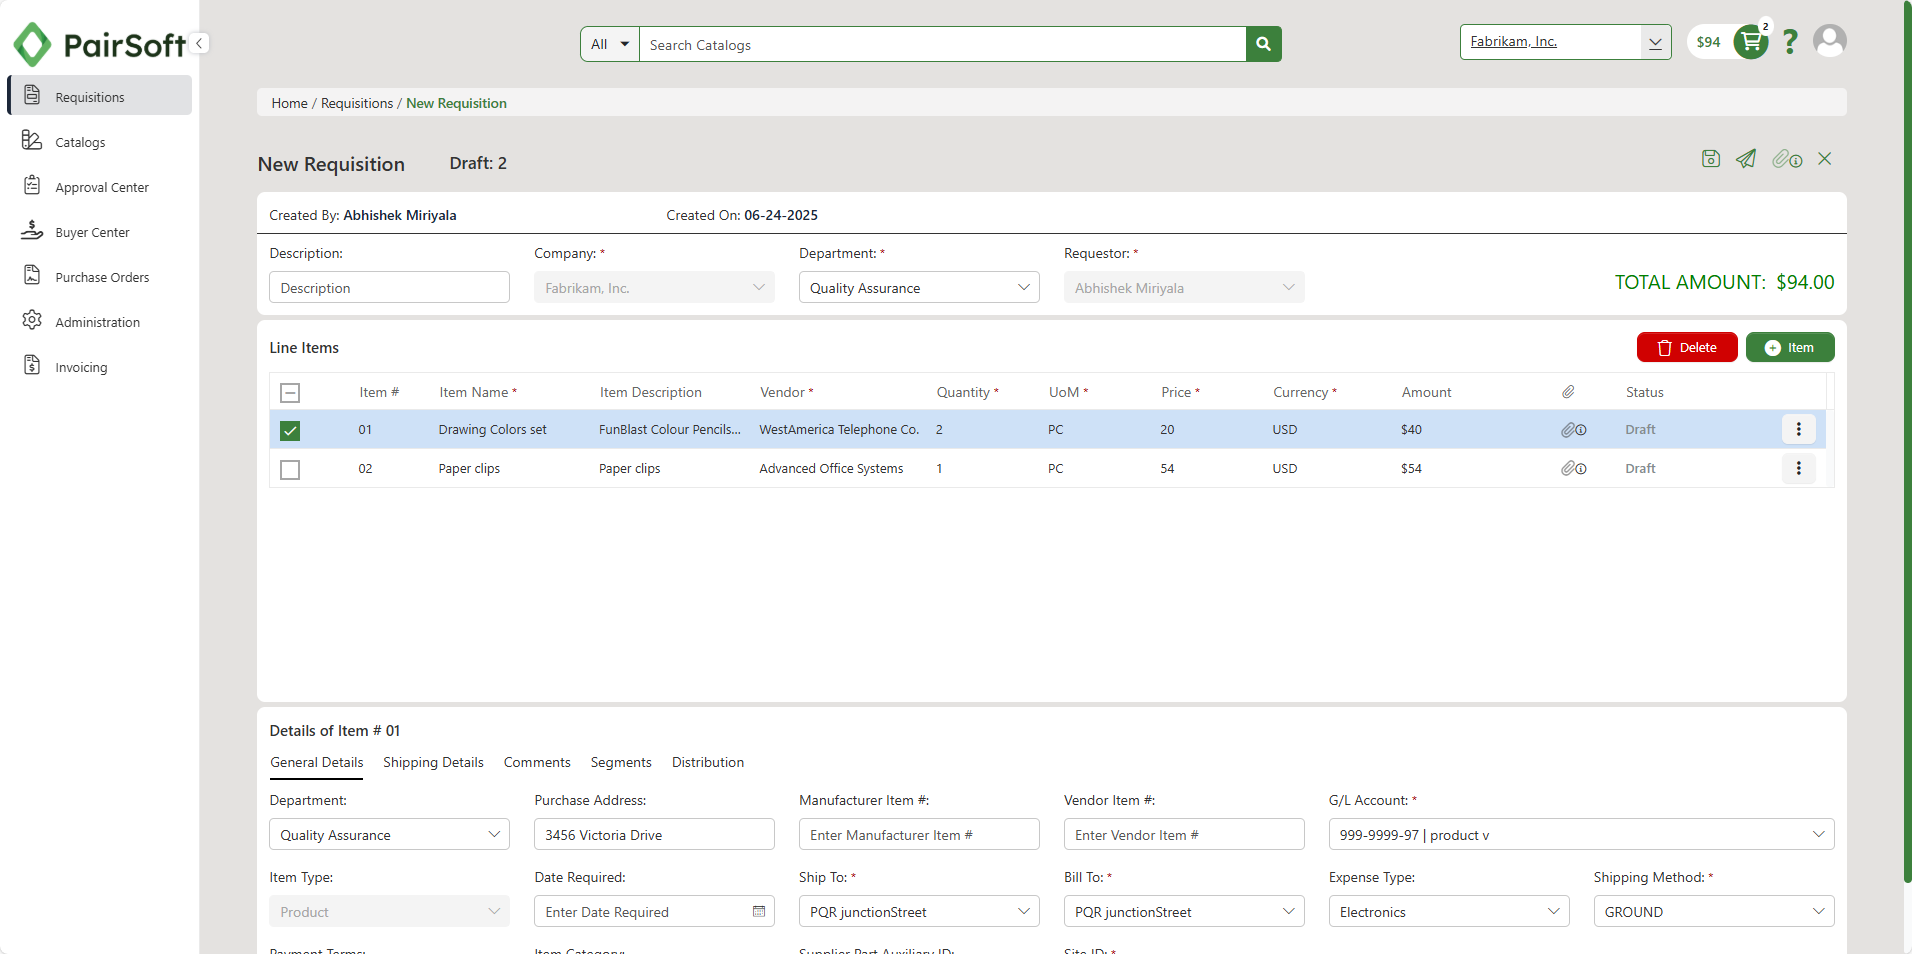Submit requisition with paper plane icon

[1746, 159]
